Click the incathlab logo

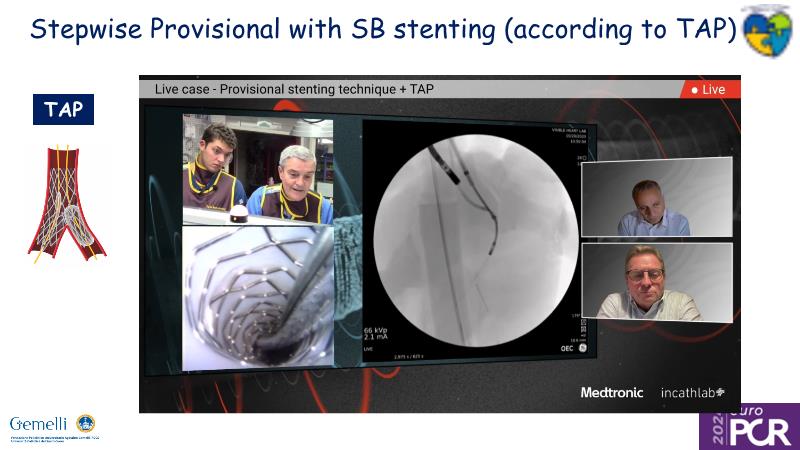[693, 393]
